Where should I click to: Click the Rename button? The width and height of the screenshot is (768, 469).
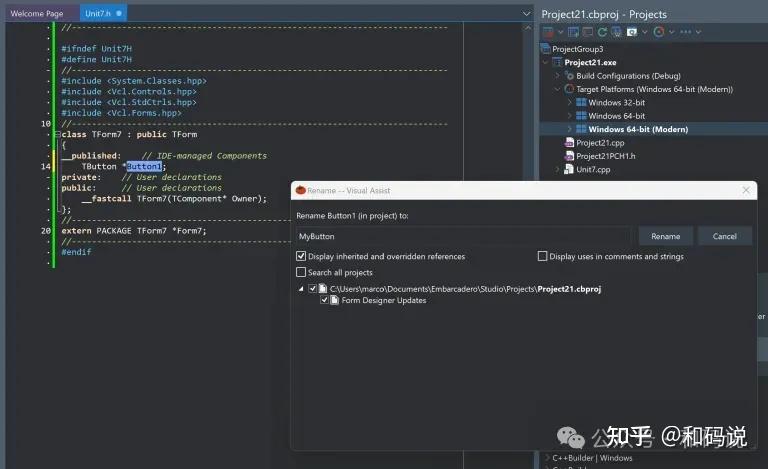[x=666, y=236]
